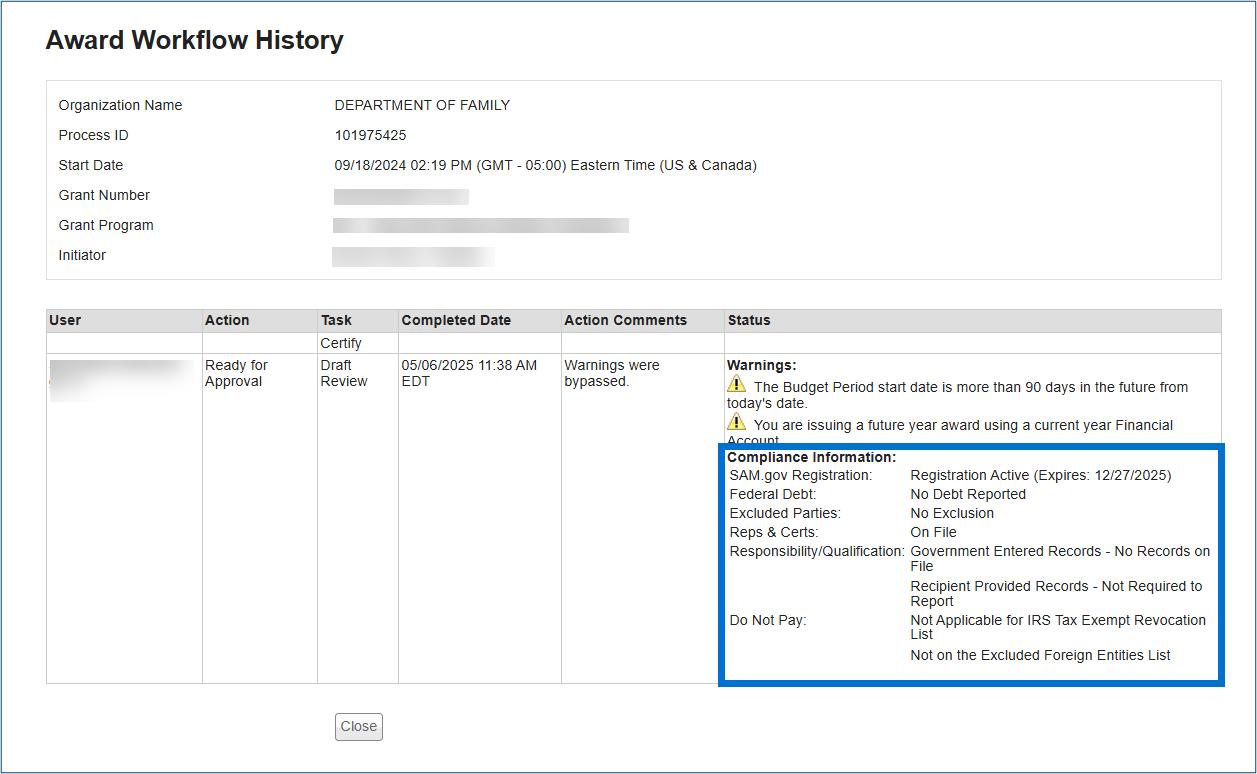Click the Start Date timestamp value
This screenshot has height=774, width=1257.
(x=545, y=166)
